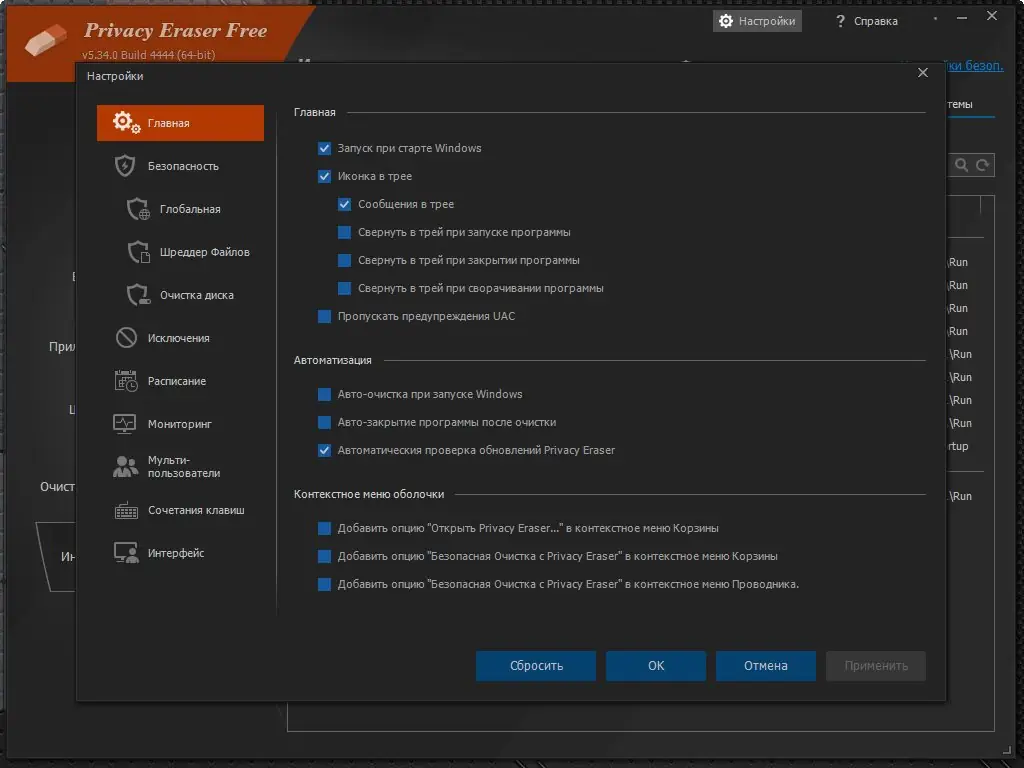The height and width of the screenshot is (768, 1024).
Task: Click the Интерфейс screen-user icon
Action: [x=126, y=553]
